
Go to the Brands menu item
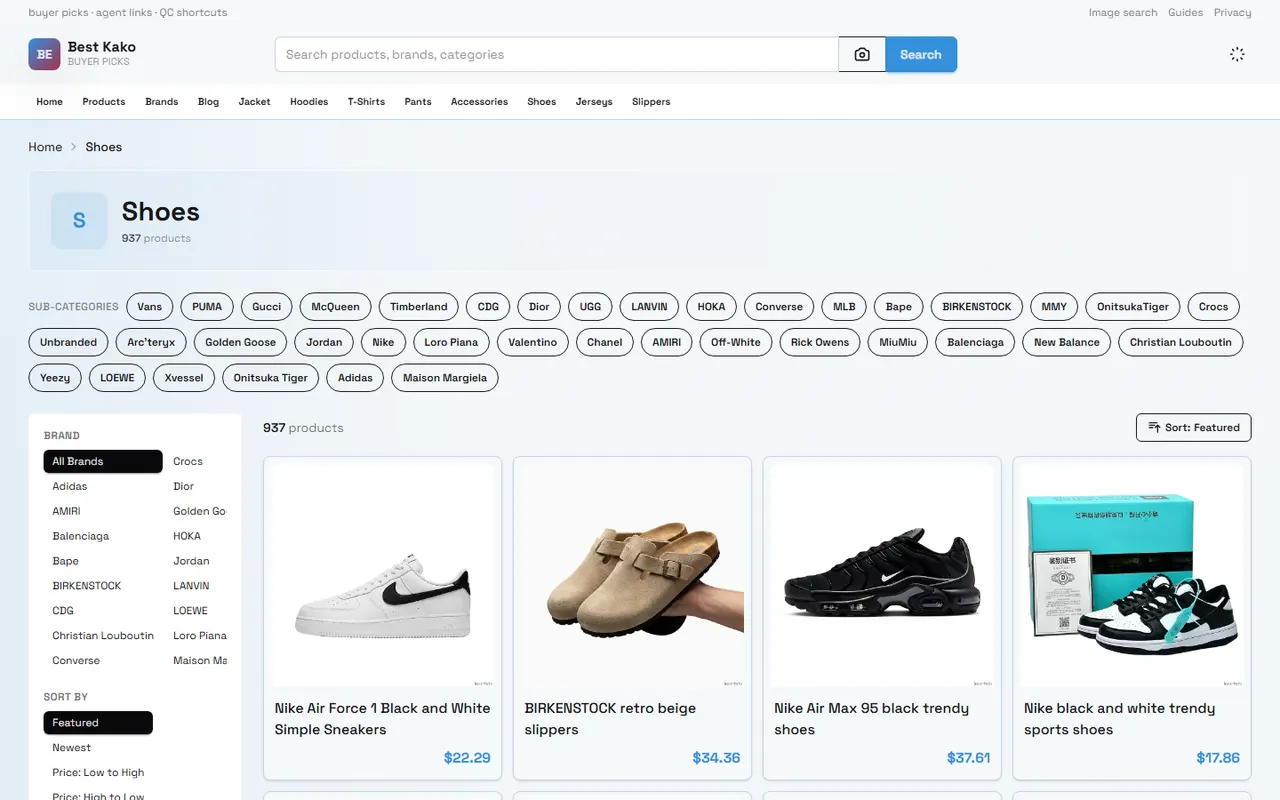[161, 102]
